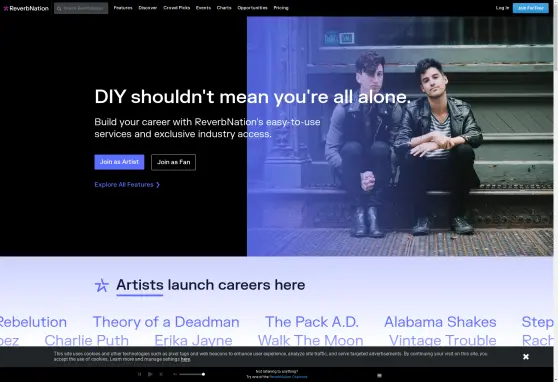Adjust the player volume slider
558x382 pixels.
(x=192, y=374)
